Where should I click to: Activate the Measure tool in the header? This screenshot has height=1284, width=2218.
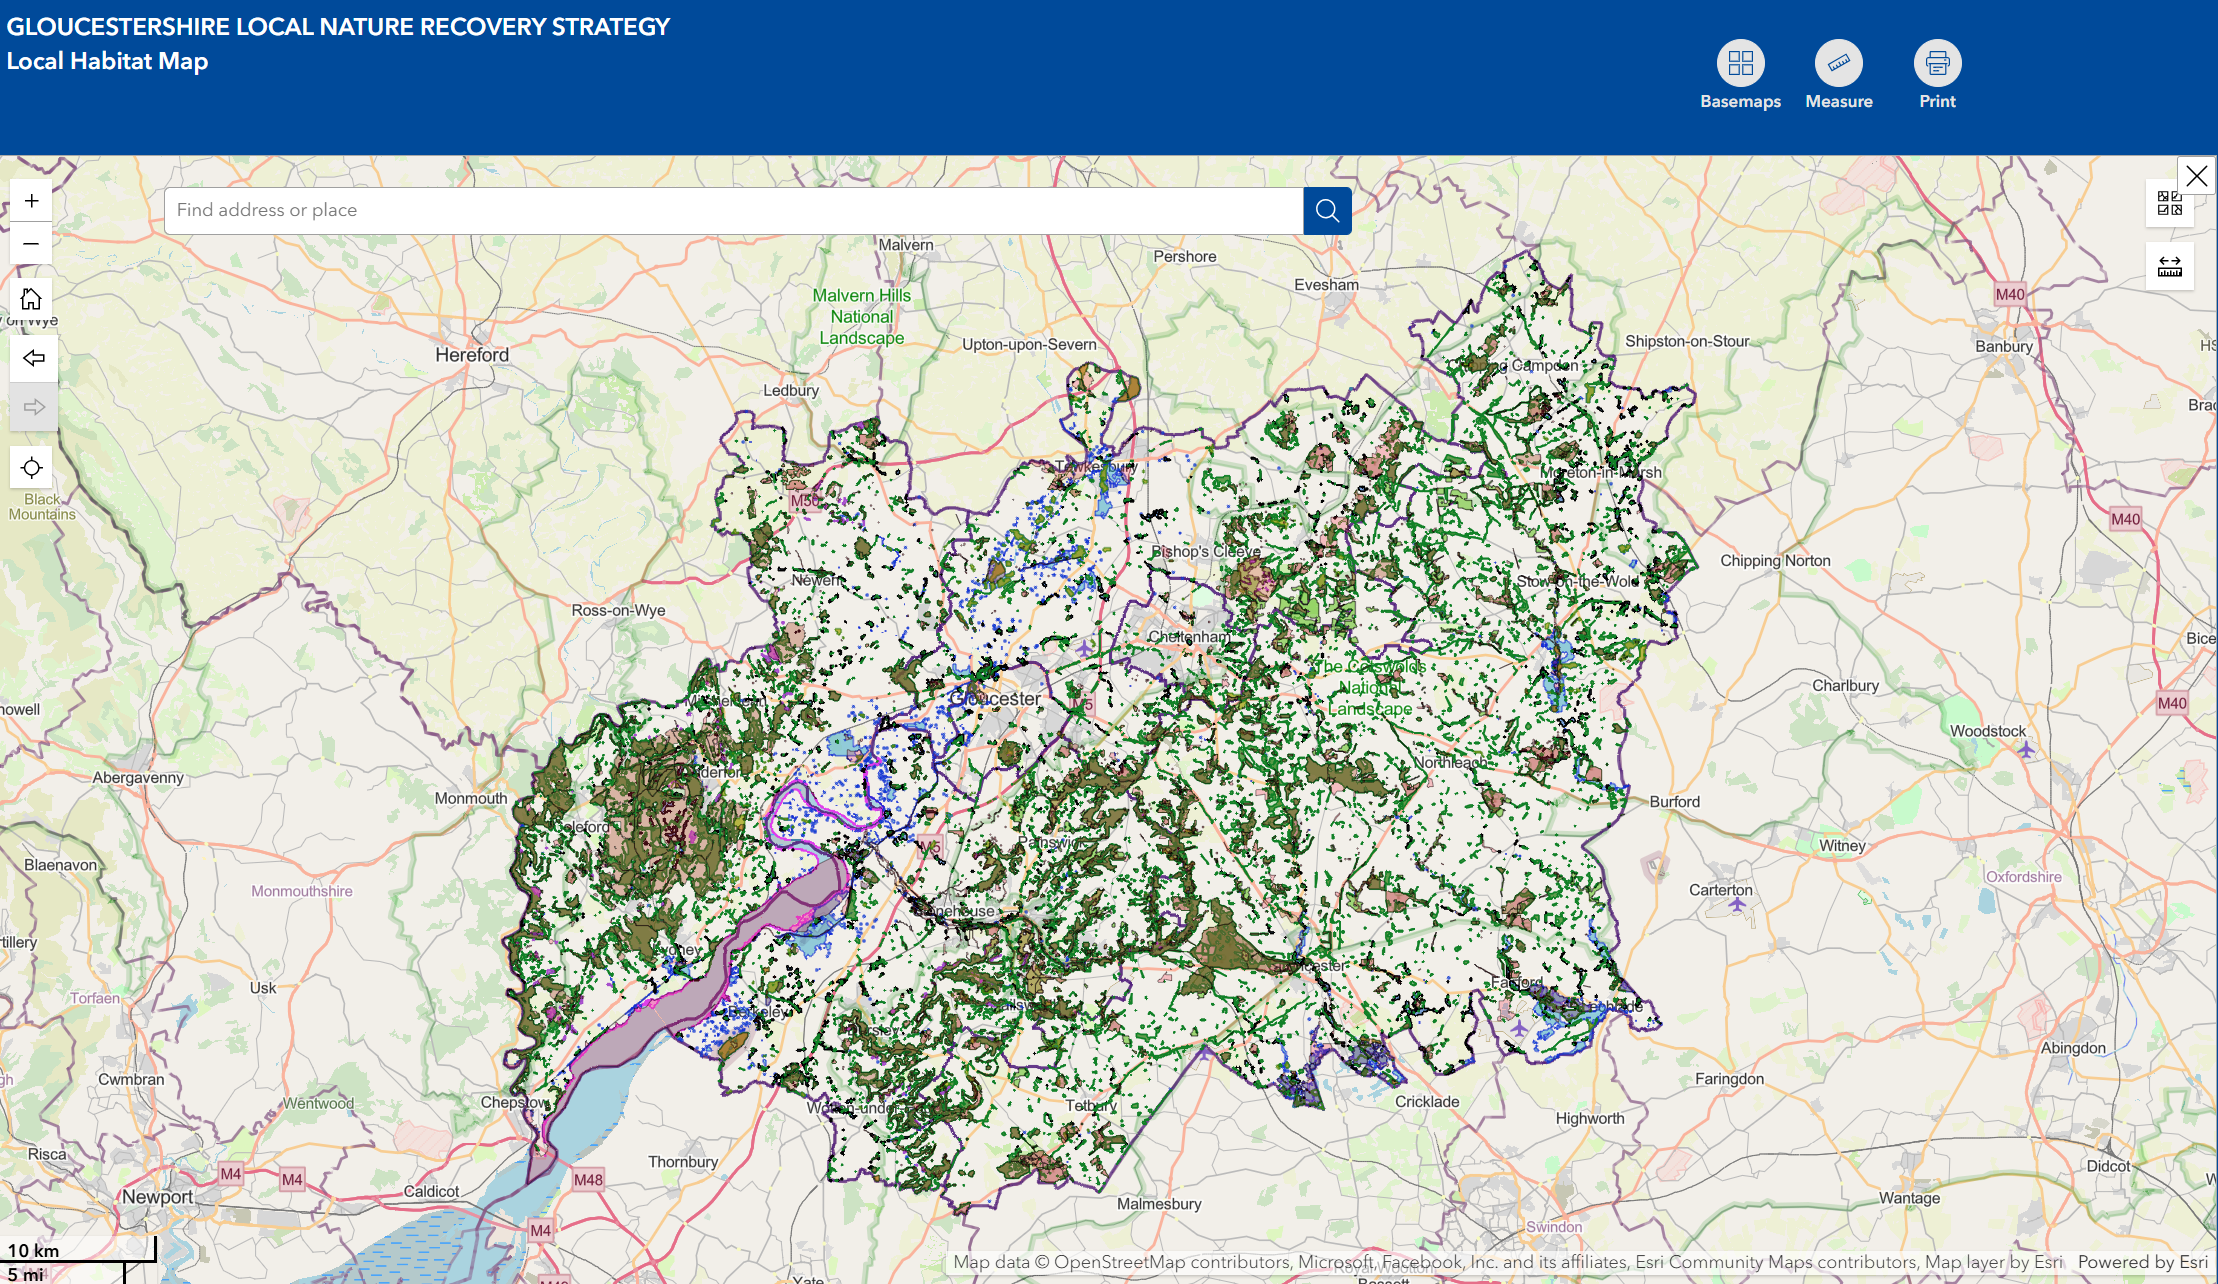point(1838,64)
